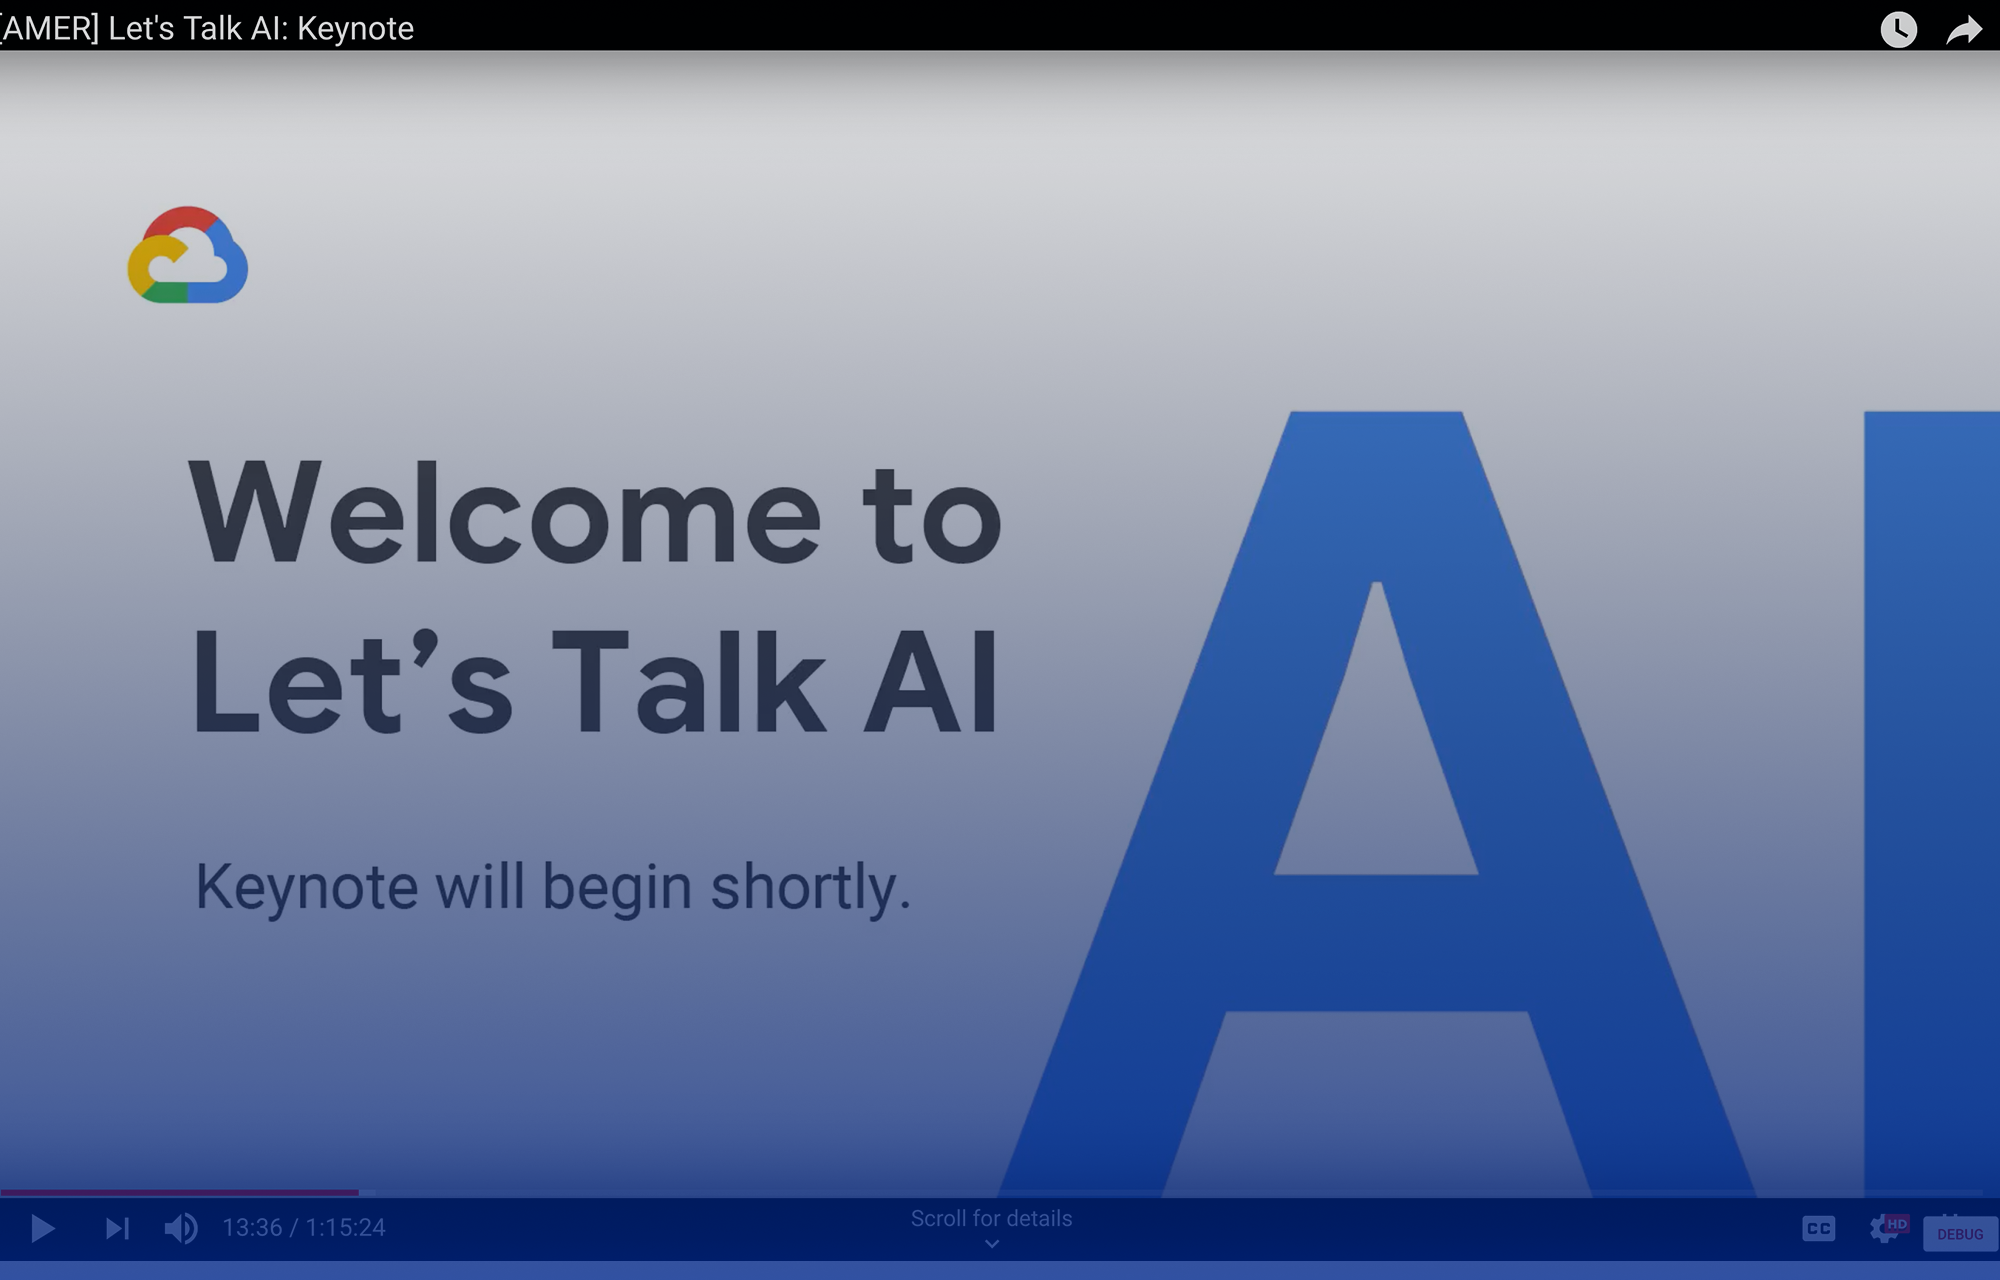Click the DEBUG button
Image resolution: width=2000 pixels, height=1280 pixels.
1960,1234
